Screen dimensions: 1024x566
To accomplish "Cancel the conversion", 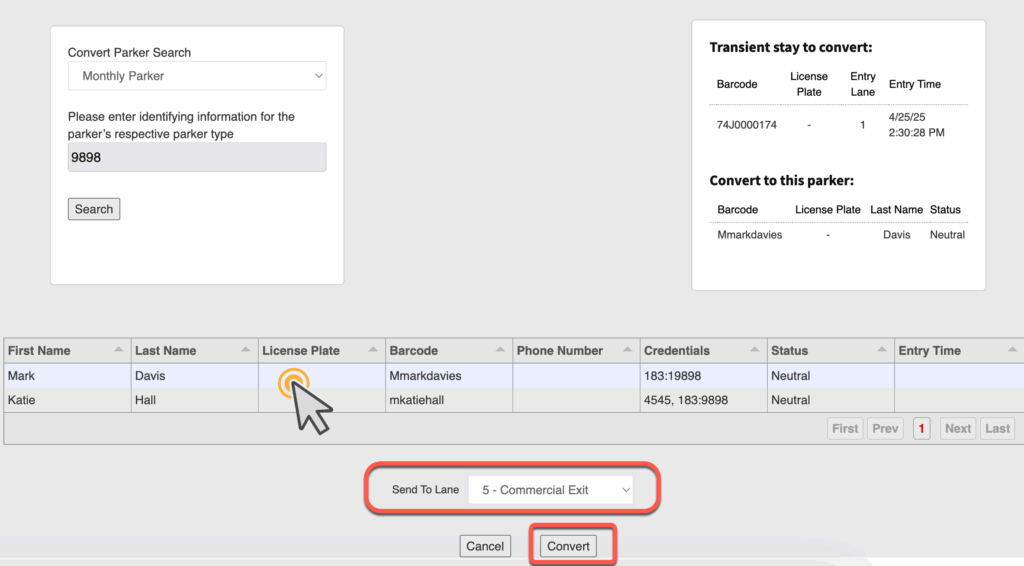I will tap(485, 546).
